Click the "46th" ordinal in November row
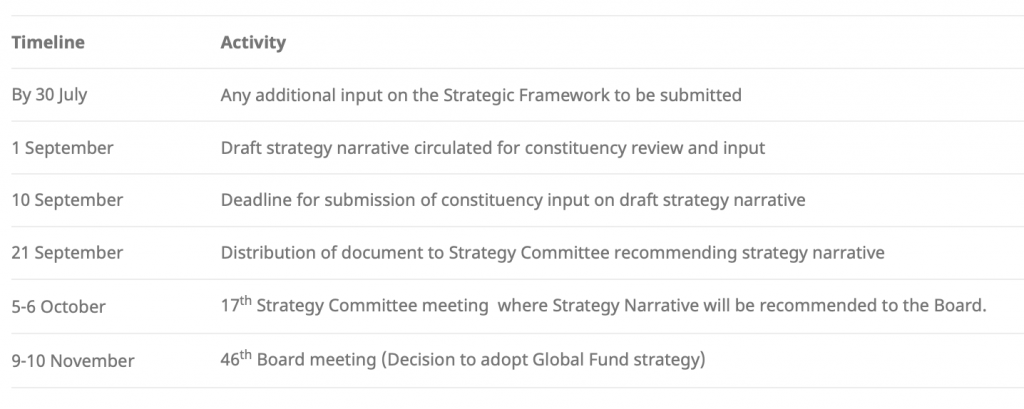The width and height of the screenshot is (1024, 409). click(x=237, y=358)
